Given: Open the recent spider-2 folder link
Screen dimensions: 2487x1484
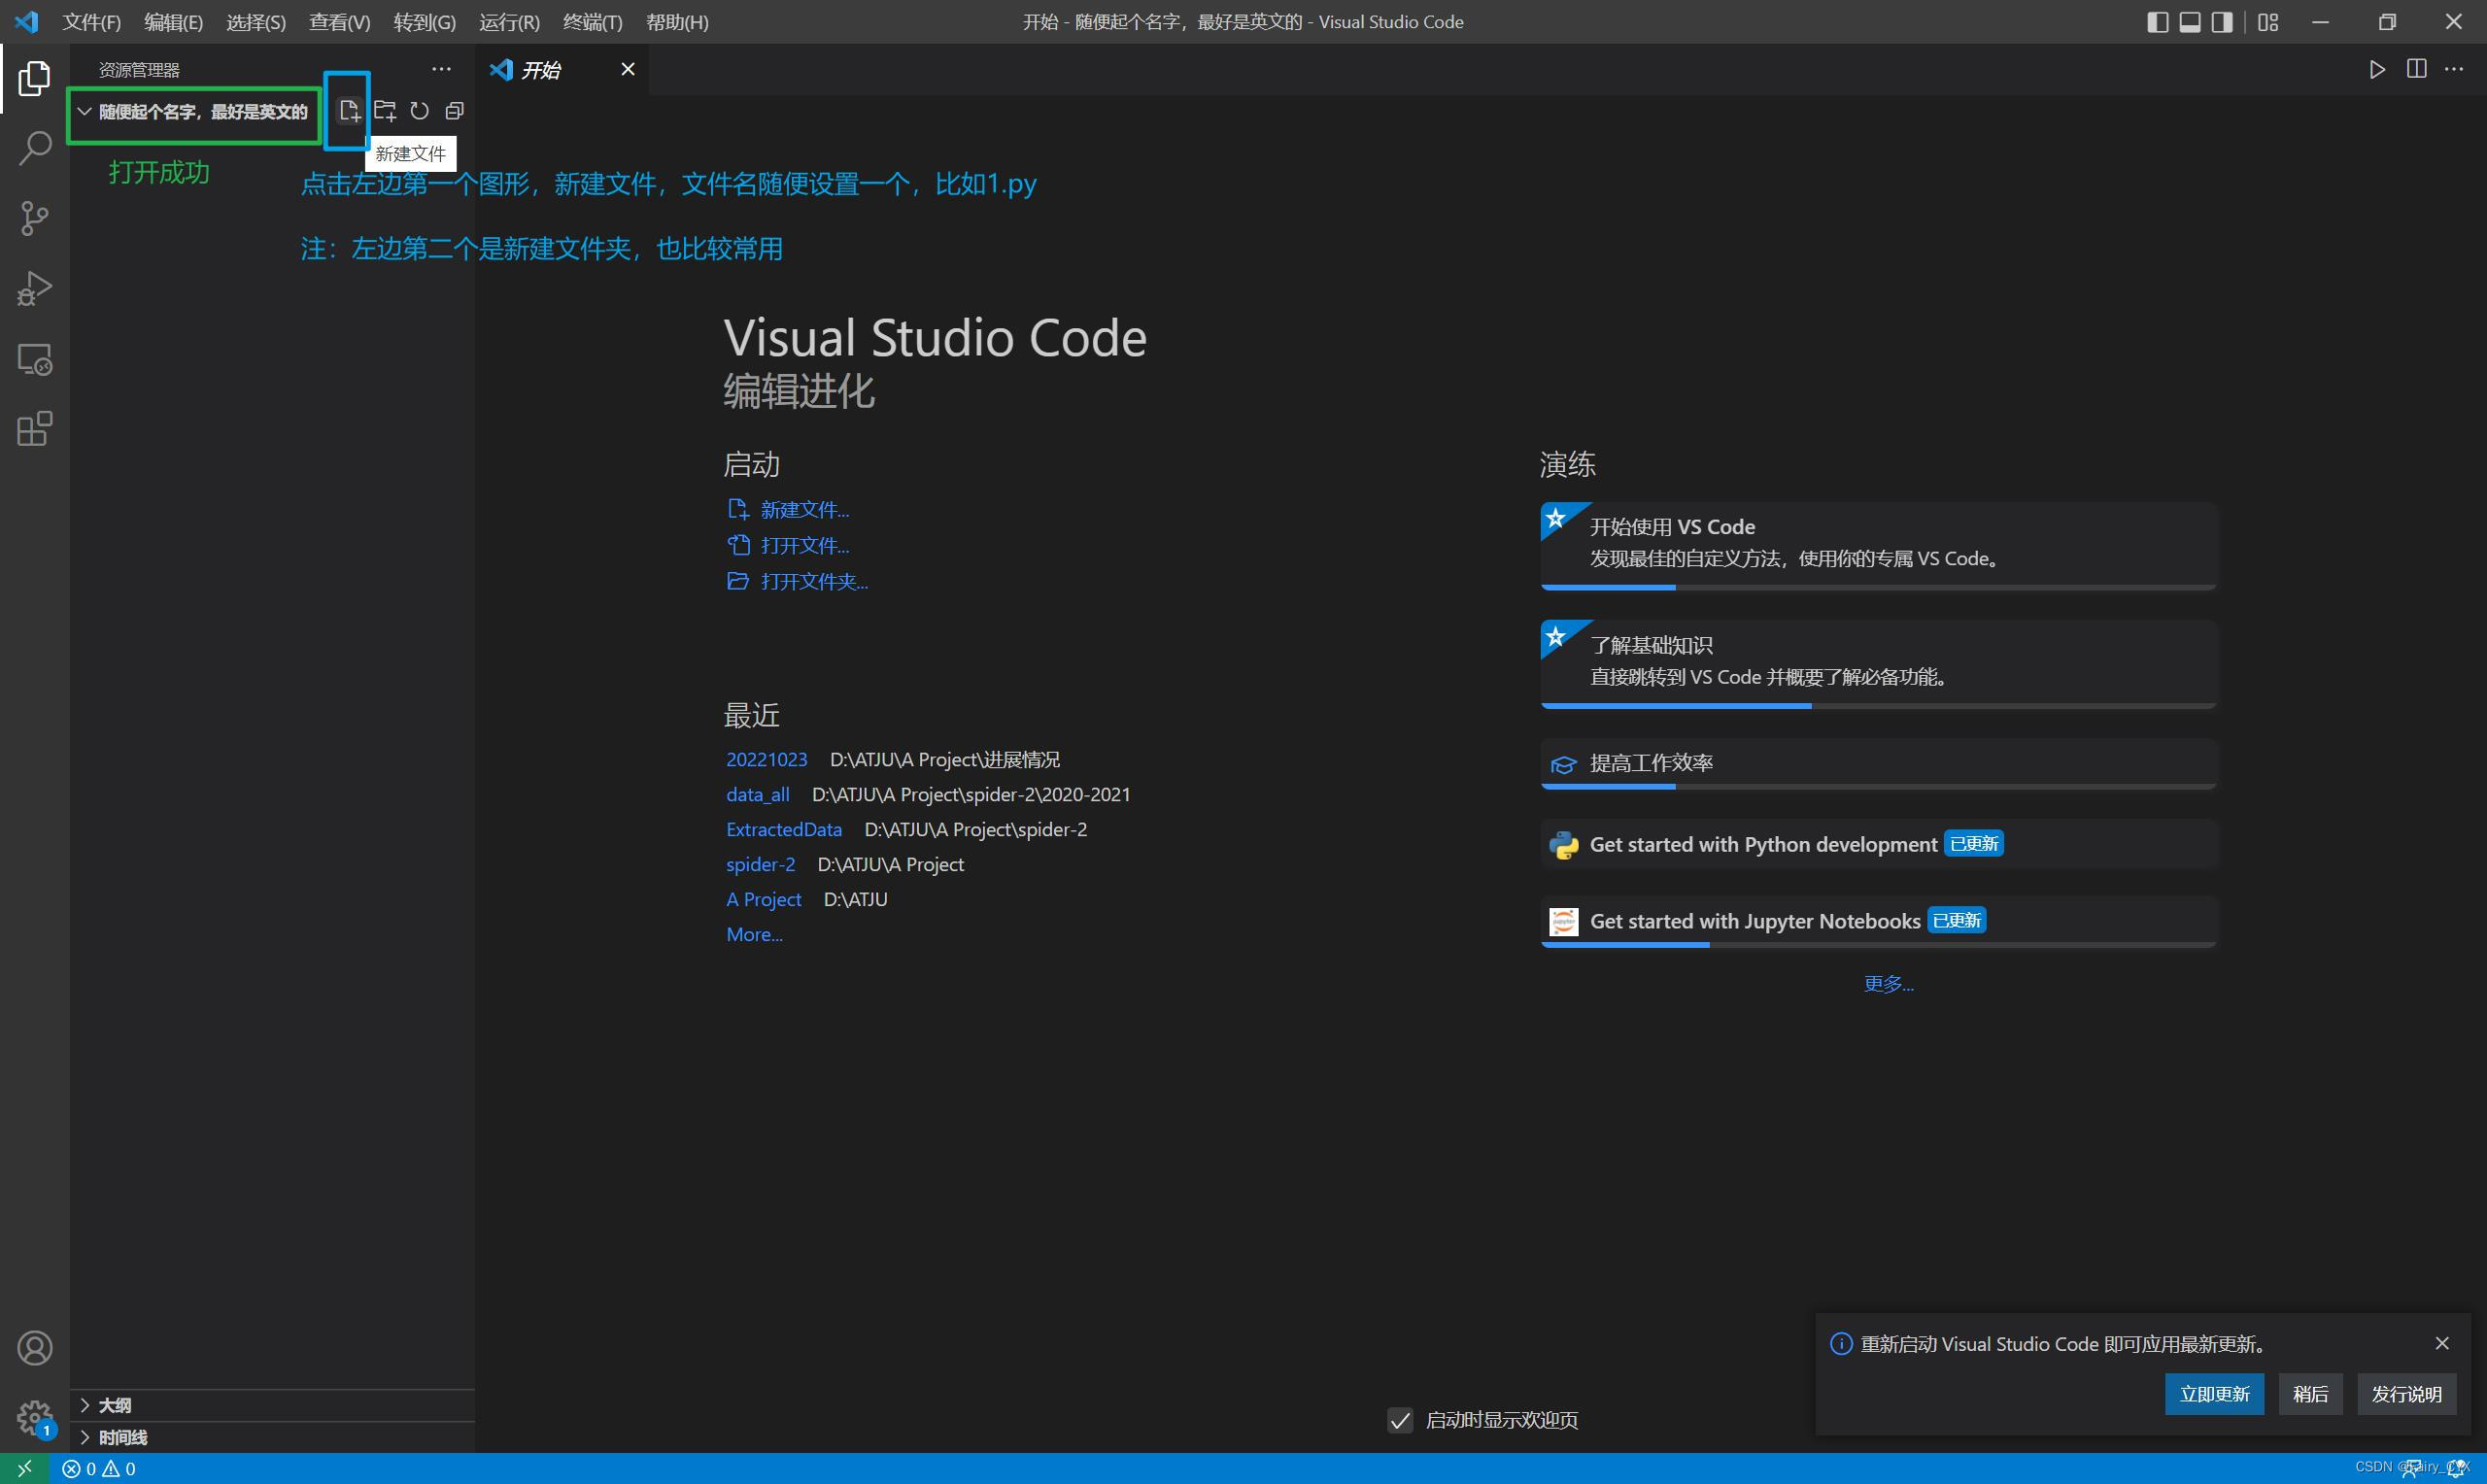Looking at the screenshot, I should click(760, 864).
